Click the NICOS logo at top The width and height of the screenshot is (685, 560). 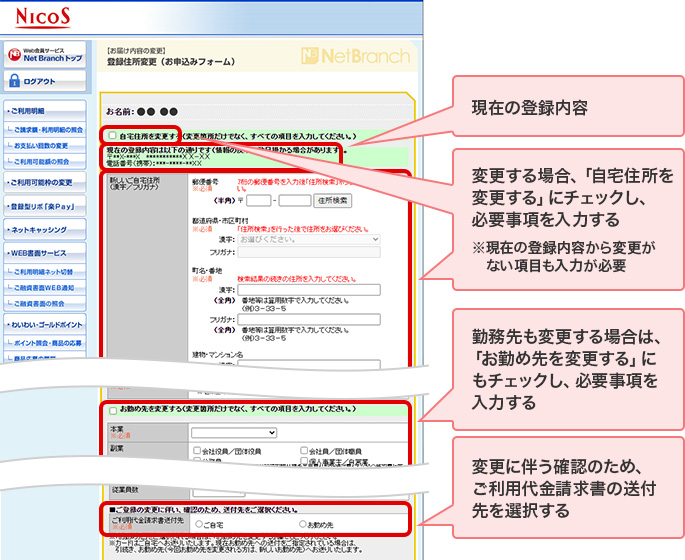pyautogui.click(x=43, y=17)
